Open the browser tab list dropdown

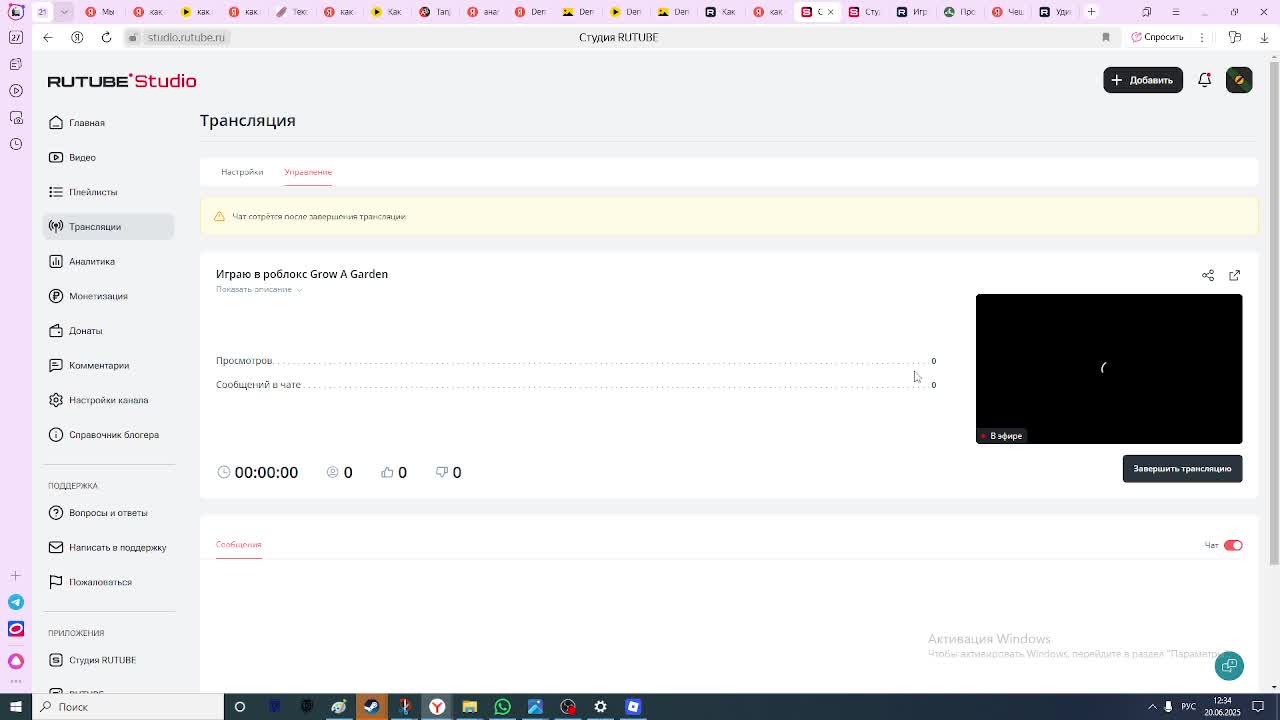64,12
